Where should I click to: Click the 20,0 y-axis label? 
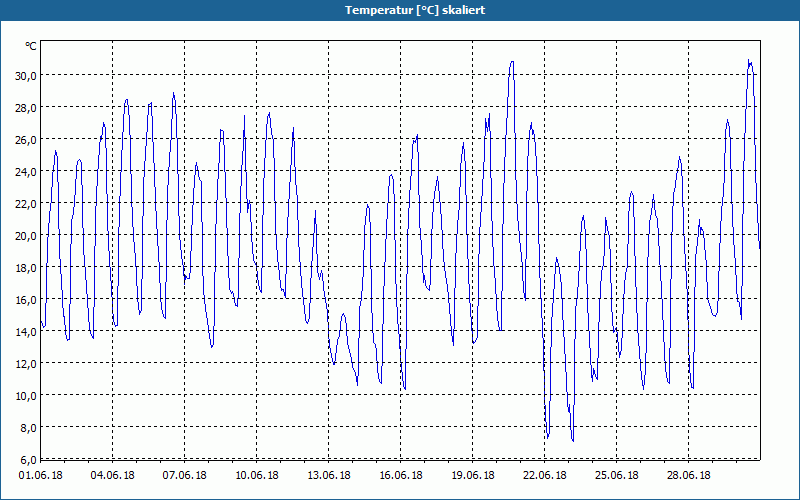coord(26,235)
